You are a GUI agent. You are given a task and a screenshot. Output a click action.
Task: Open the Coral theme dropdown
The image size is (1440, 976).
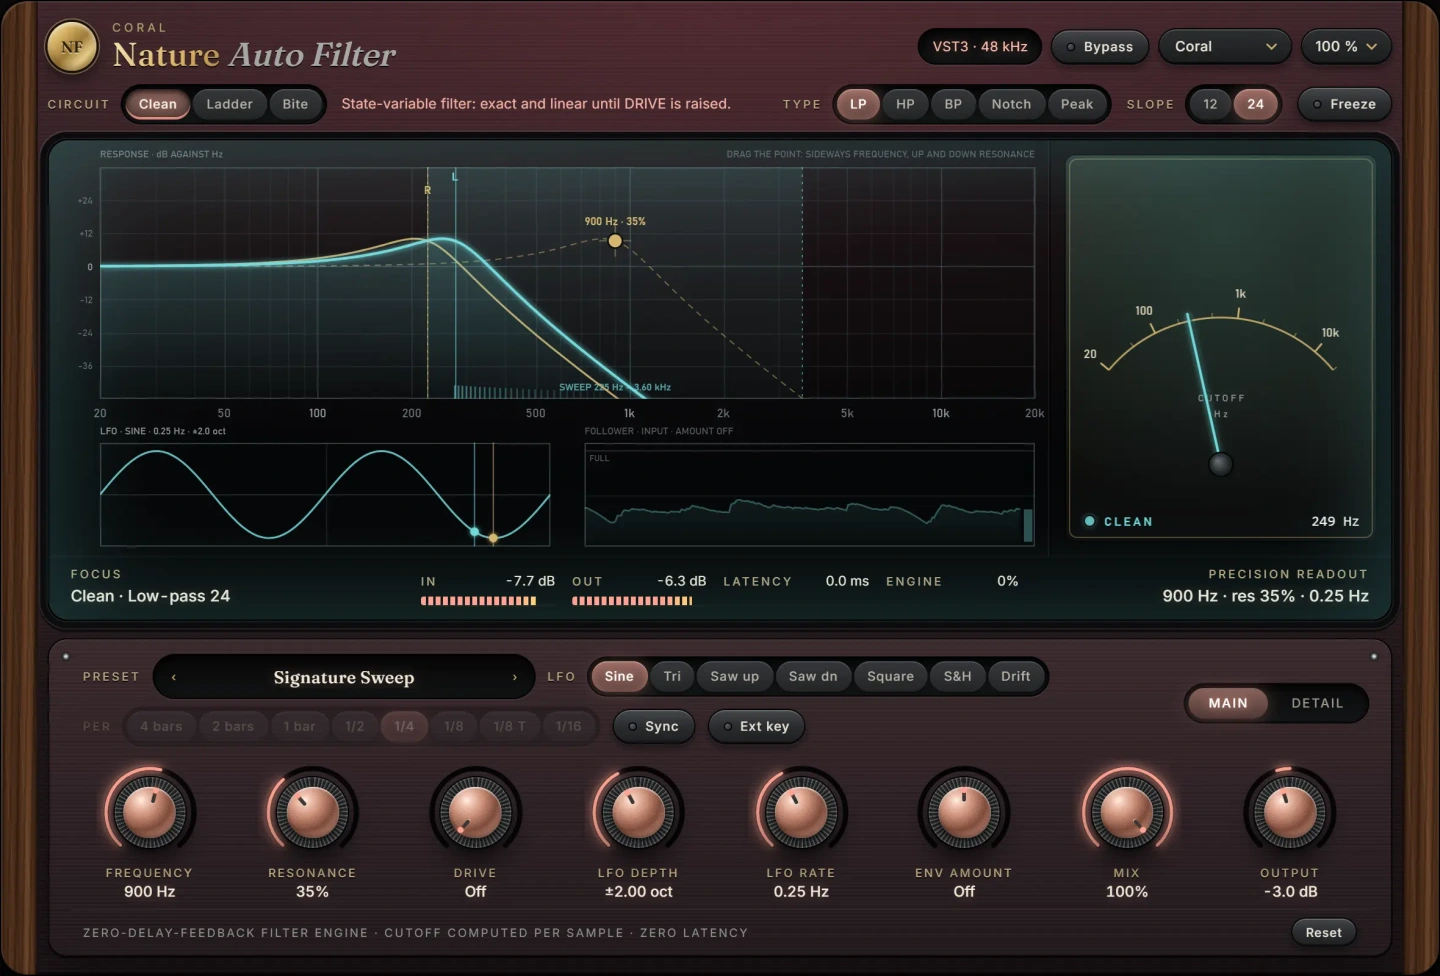click(1225, 47)
